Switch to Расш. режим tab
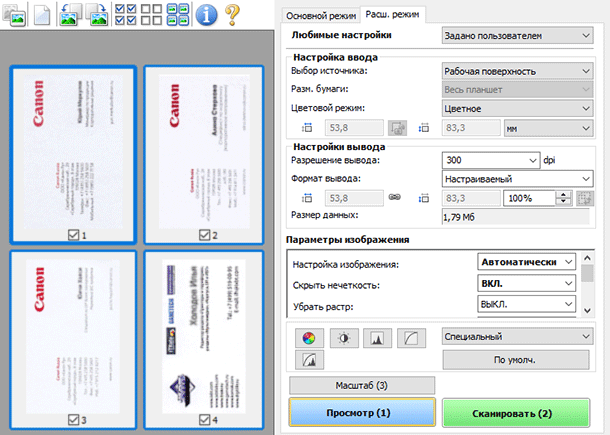 pyautogui.click(x=392, y=14)
